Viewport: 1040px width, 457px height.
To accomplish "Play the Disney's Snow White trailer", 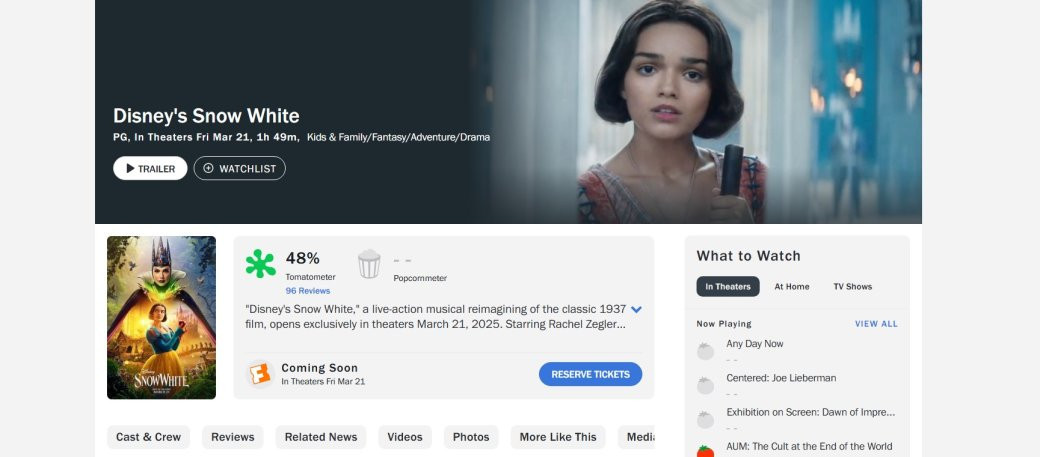I will point(150,168).
